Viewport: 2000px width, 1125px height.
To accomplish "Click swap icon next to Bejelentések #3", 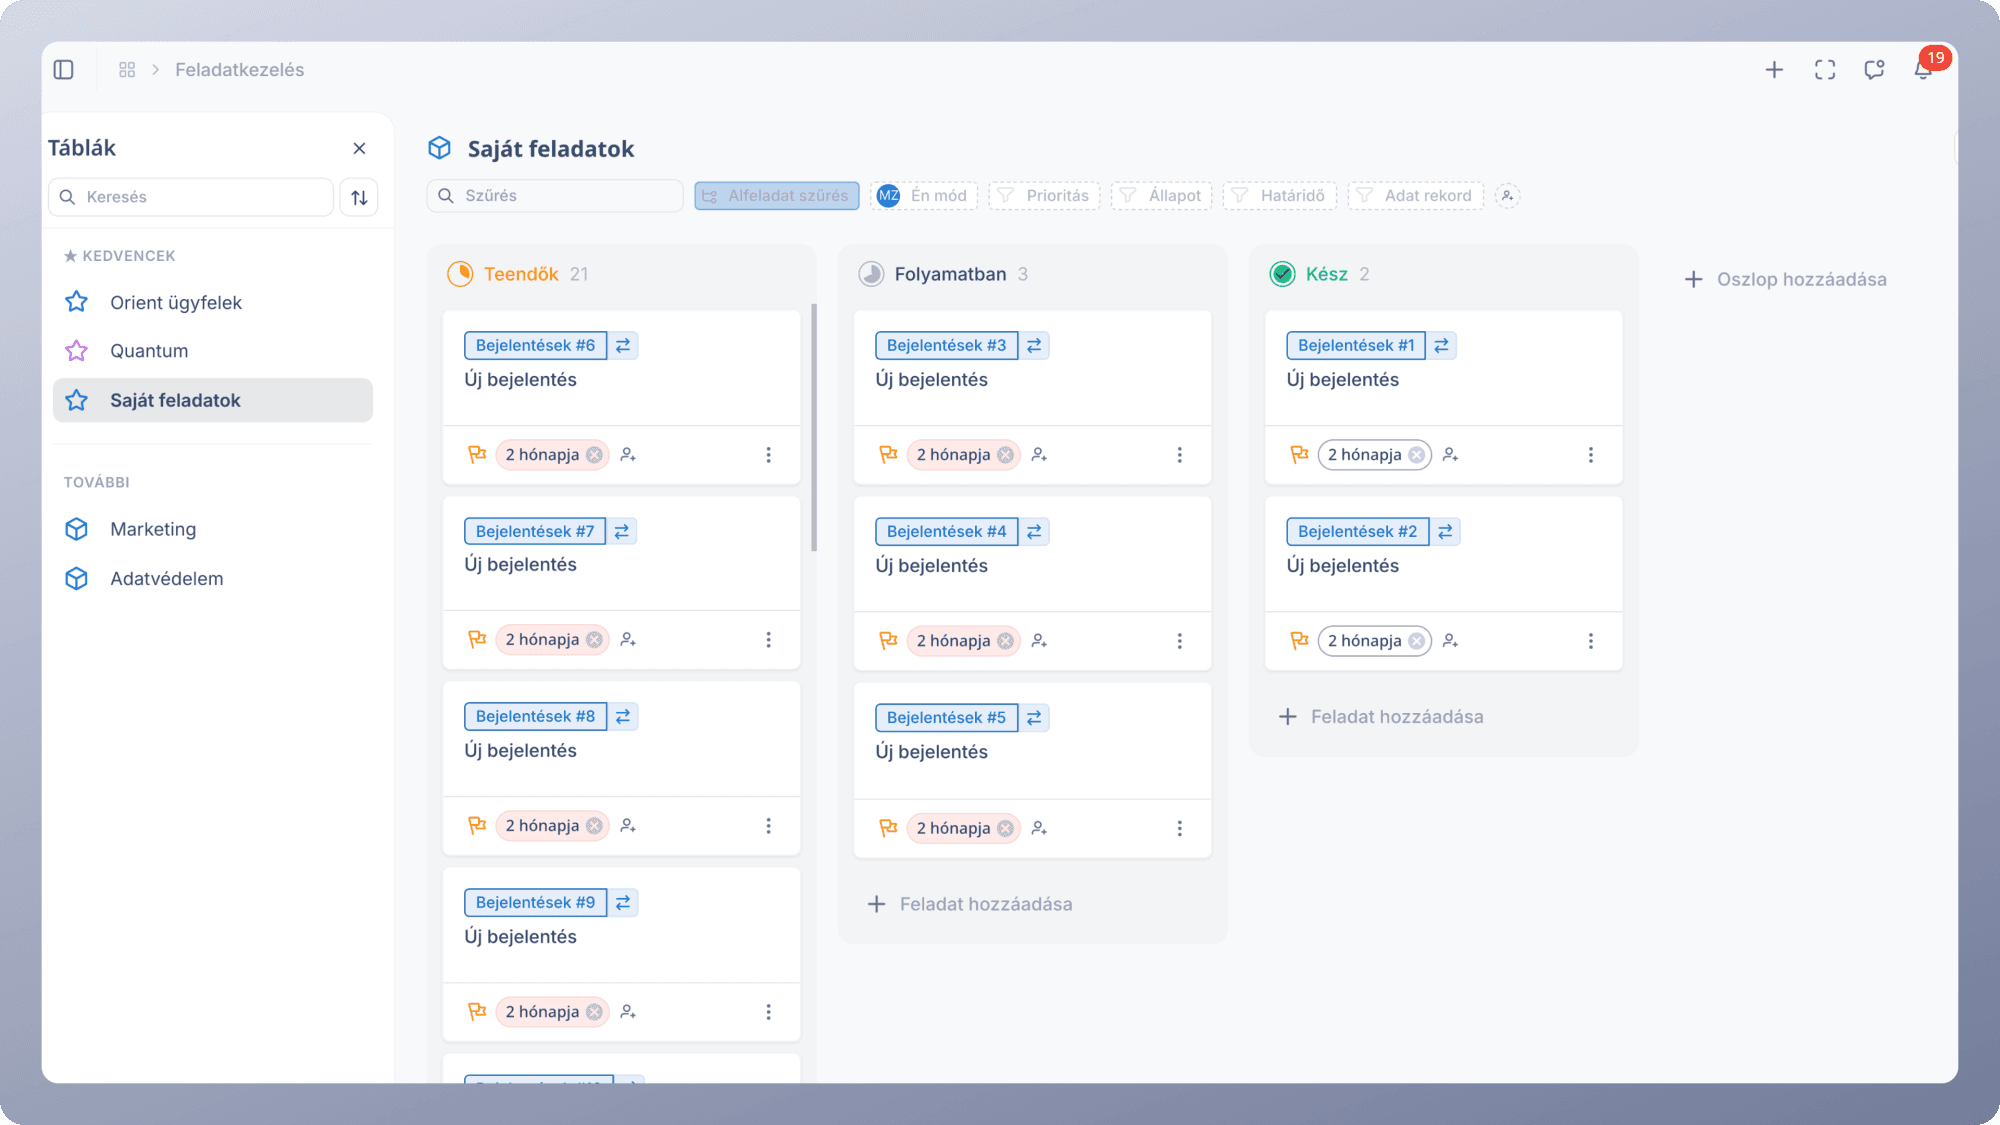I will [1034, 346].
